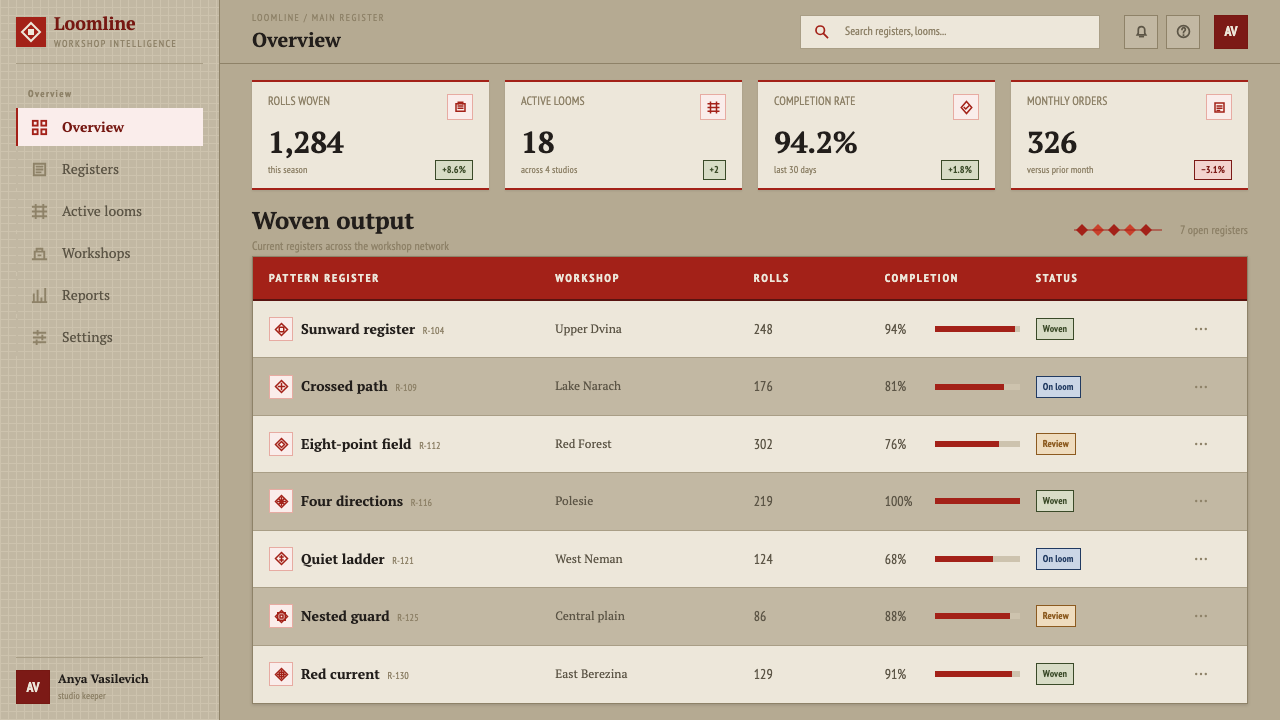
Task: Click the Eight-point field pattern icon
Action: click(x=281, y=444)
